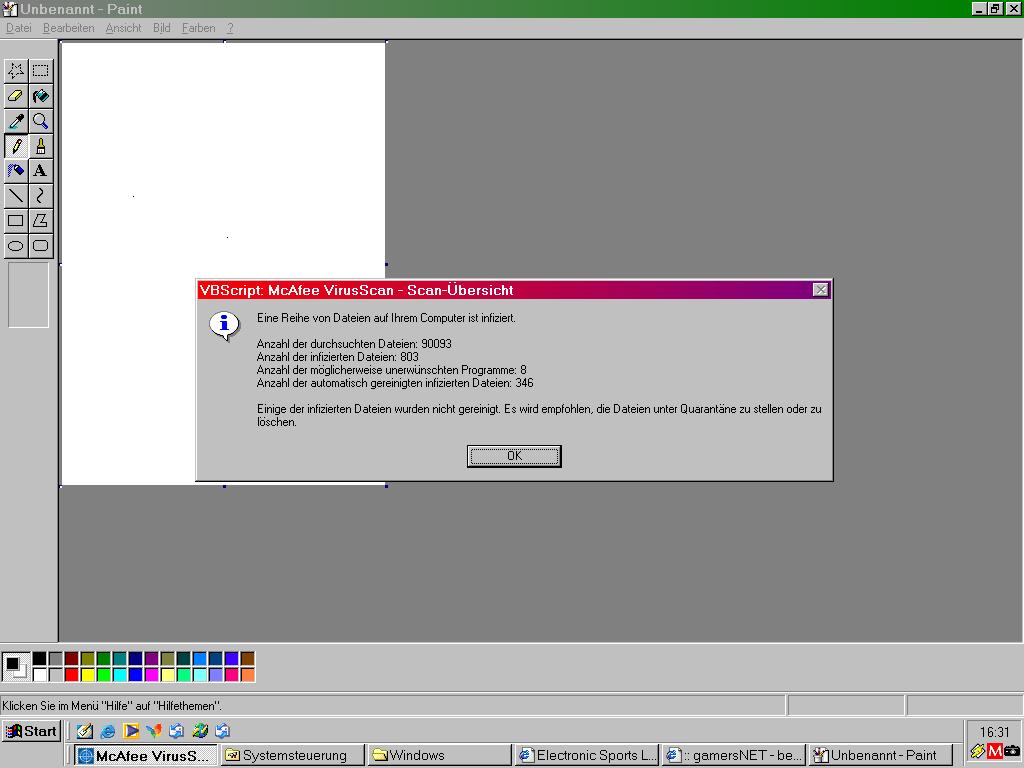Viewport: 1024px width, 768px height.
Task: Pick the bright yellow color swatch
Action: [x=88, y=674]
